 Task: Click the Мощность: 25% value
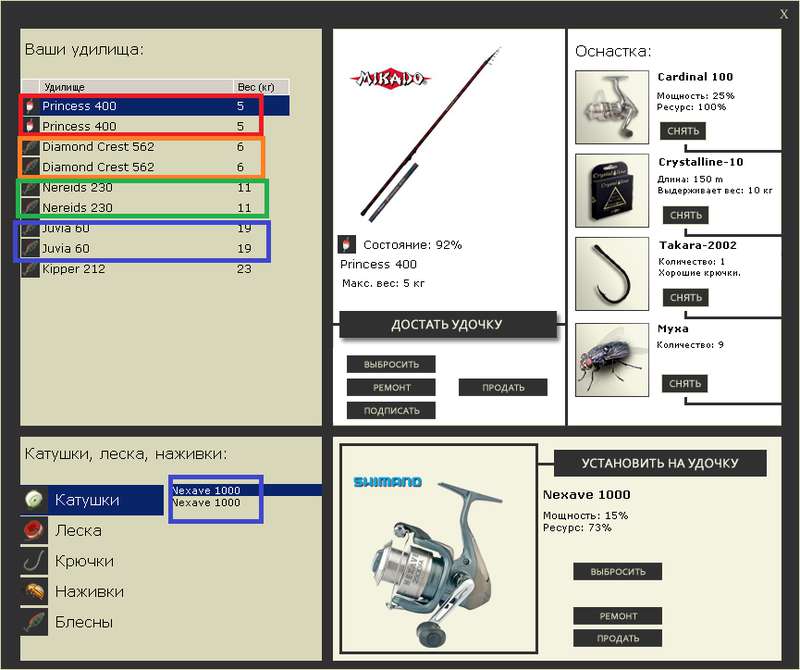695,95
